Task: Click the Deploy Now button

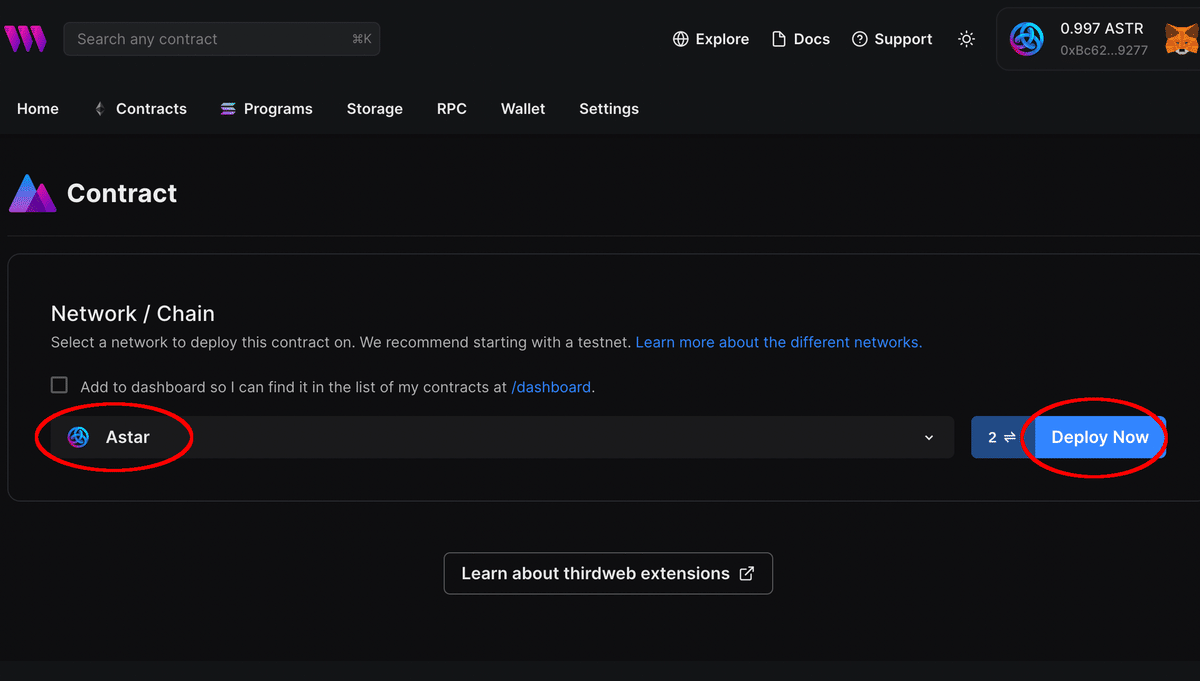Action: click(1100, 437)
